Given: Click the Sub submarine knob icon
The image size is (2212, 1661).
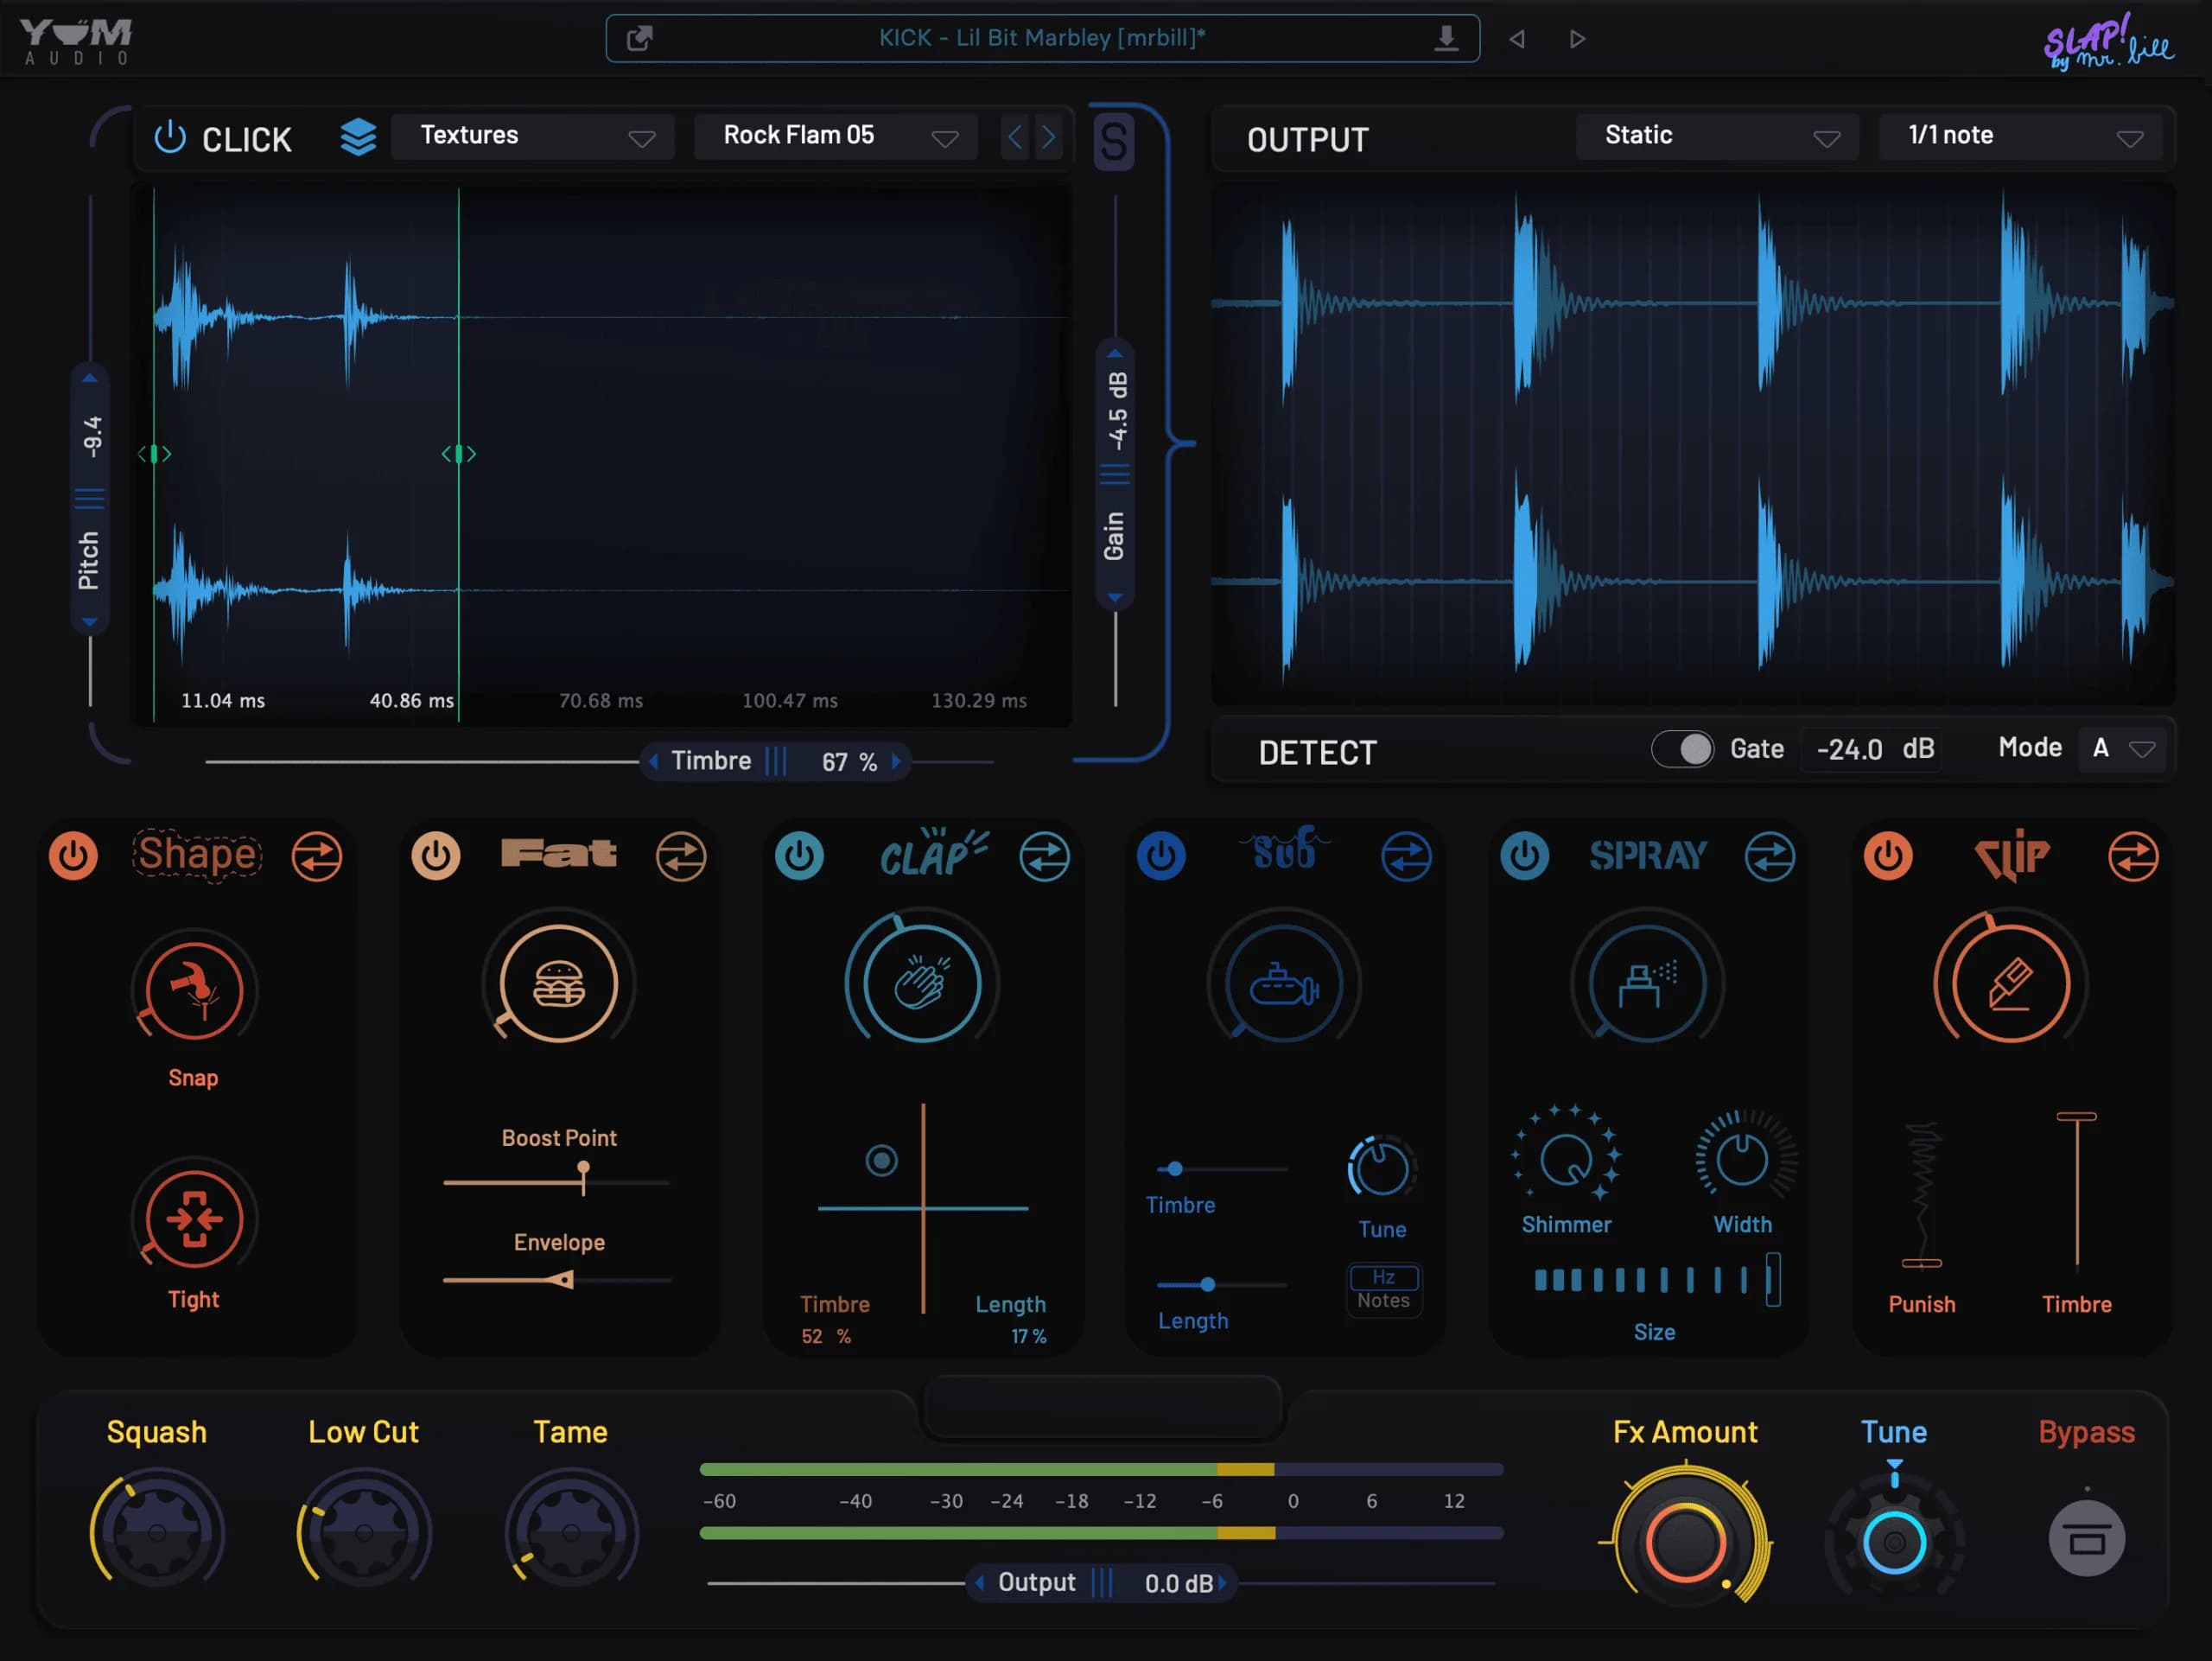Looking at the screenshot, I should [1284, 984].
